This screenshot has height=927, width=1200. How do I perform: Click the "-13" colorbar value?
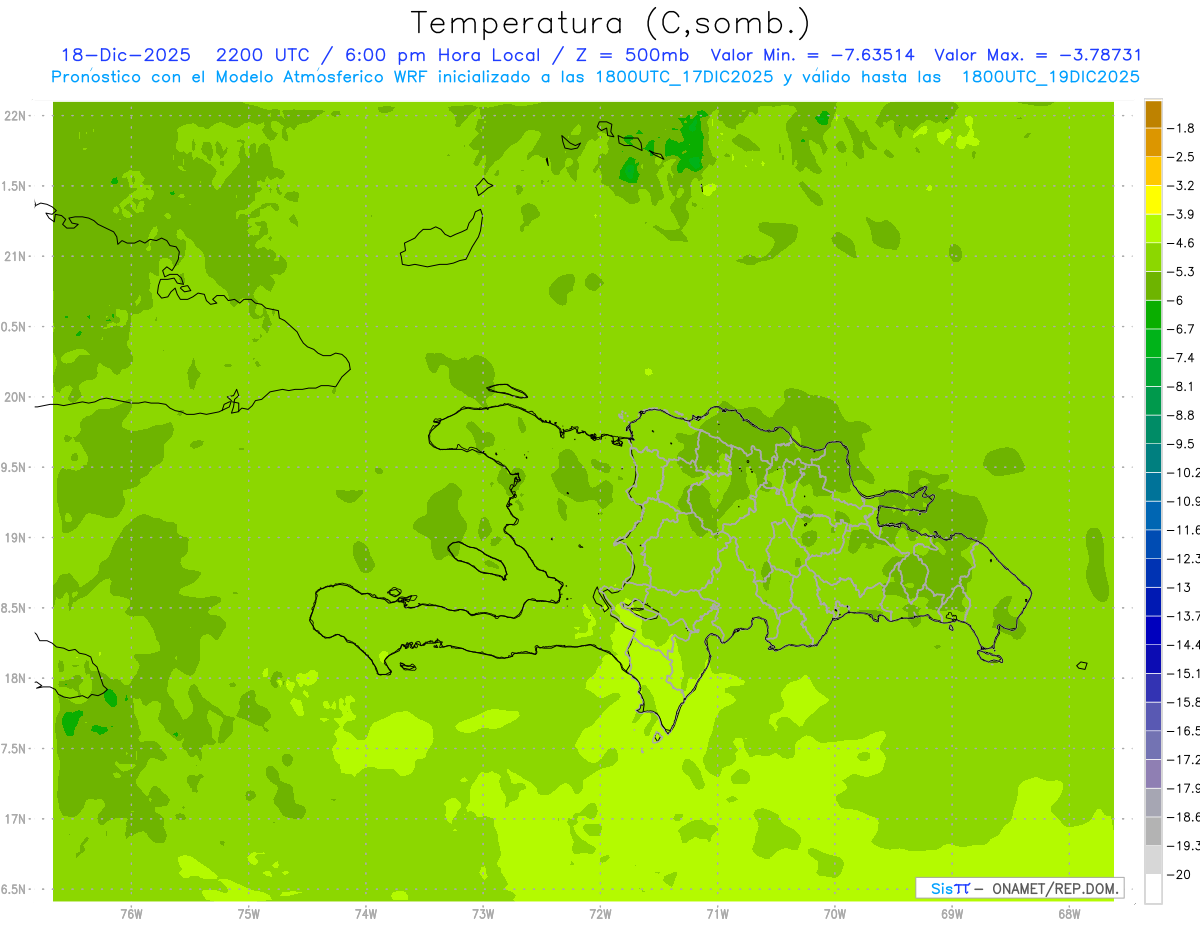(1180, 587)
